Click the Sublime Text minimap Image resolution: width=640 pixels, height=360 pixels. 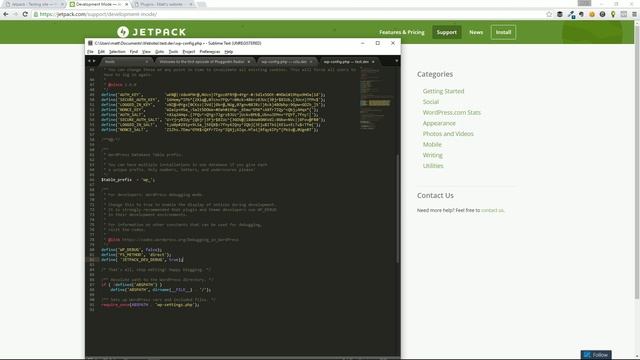(x=376, y=98)
